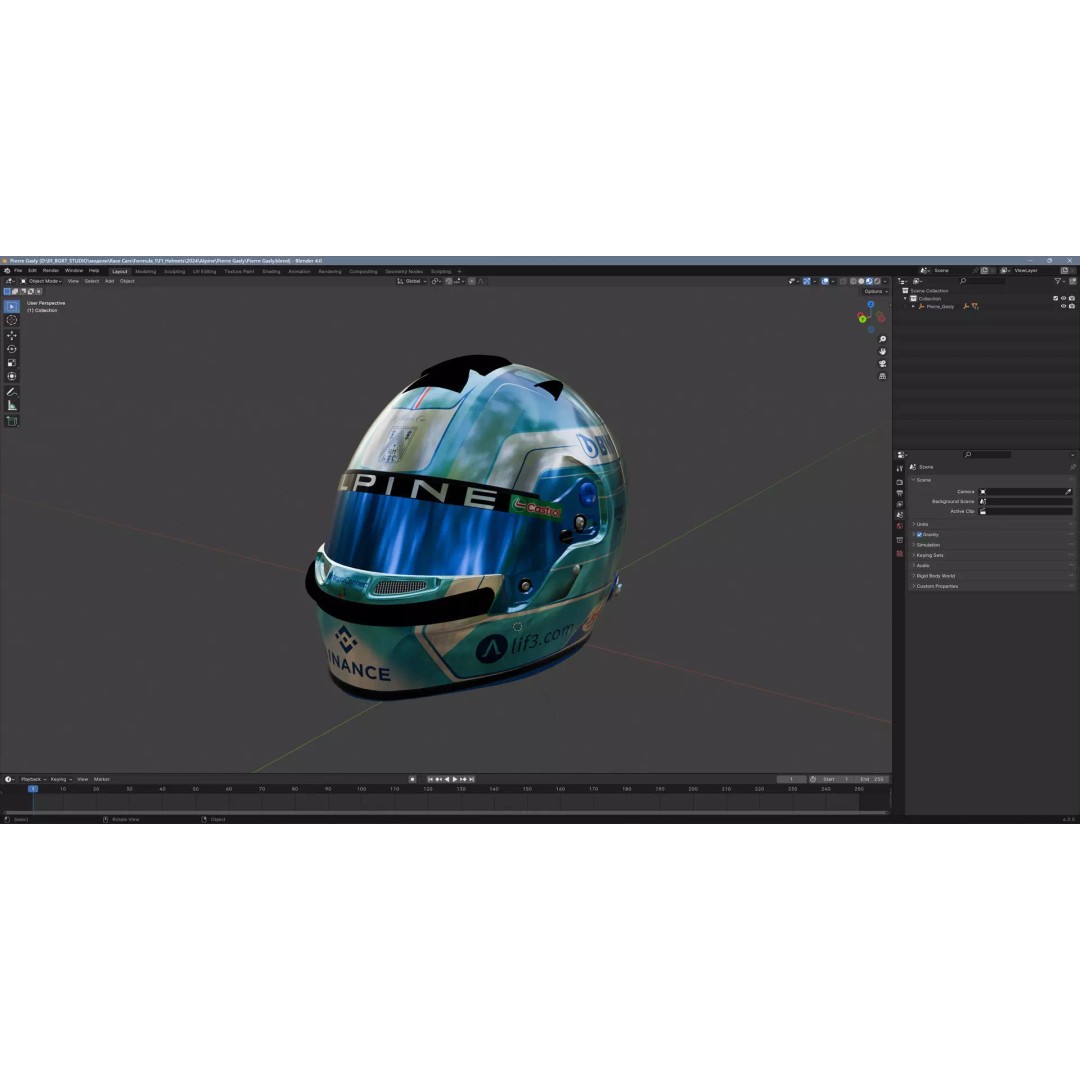Screen dimensions: 1080x1080
Task: Disable the Gravity checkbox in Scene properties
Action: point(919,534)
